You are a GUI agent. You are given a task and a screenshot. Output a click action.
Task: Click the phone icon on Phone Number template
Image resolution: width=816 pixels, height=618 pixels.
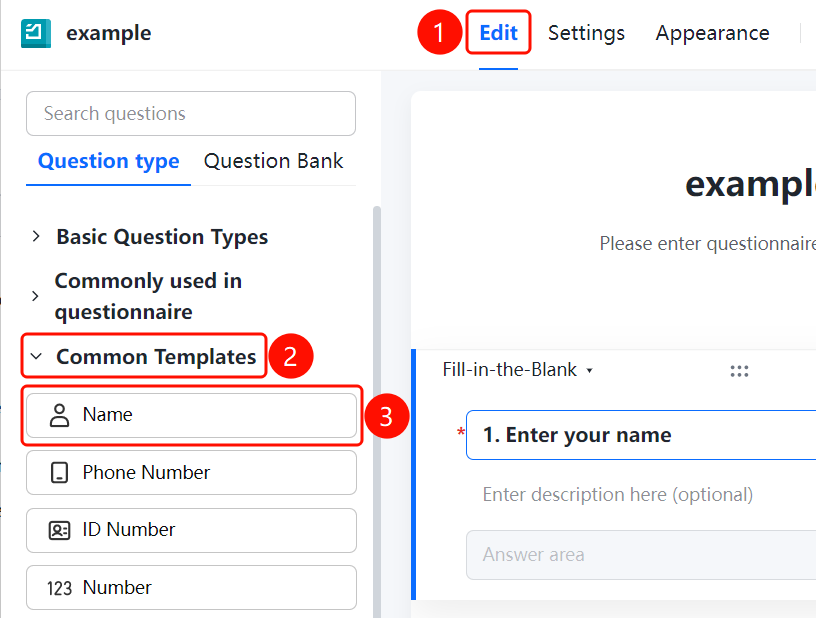[59, 472]
